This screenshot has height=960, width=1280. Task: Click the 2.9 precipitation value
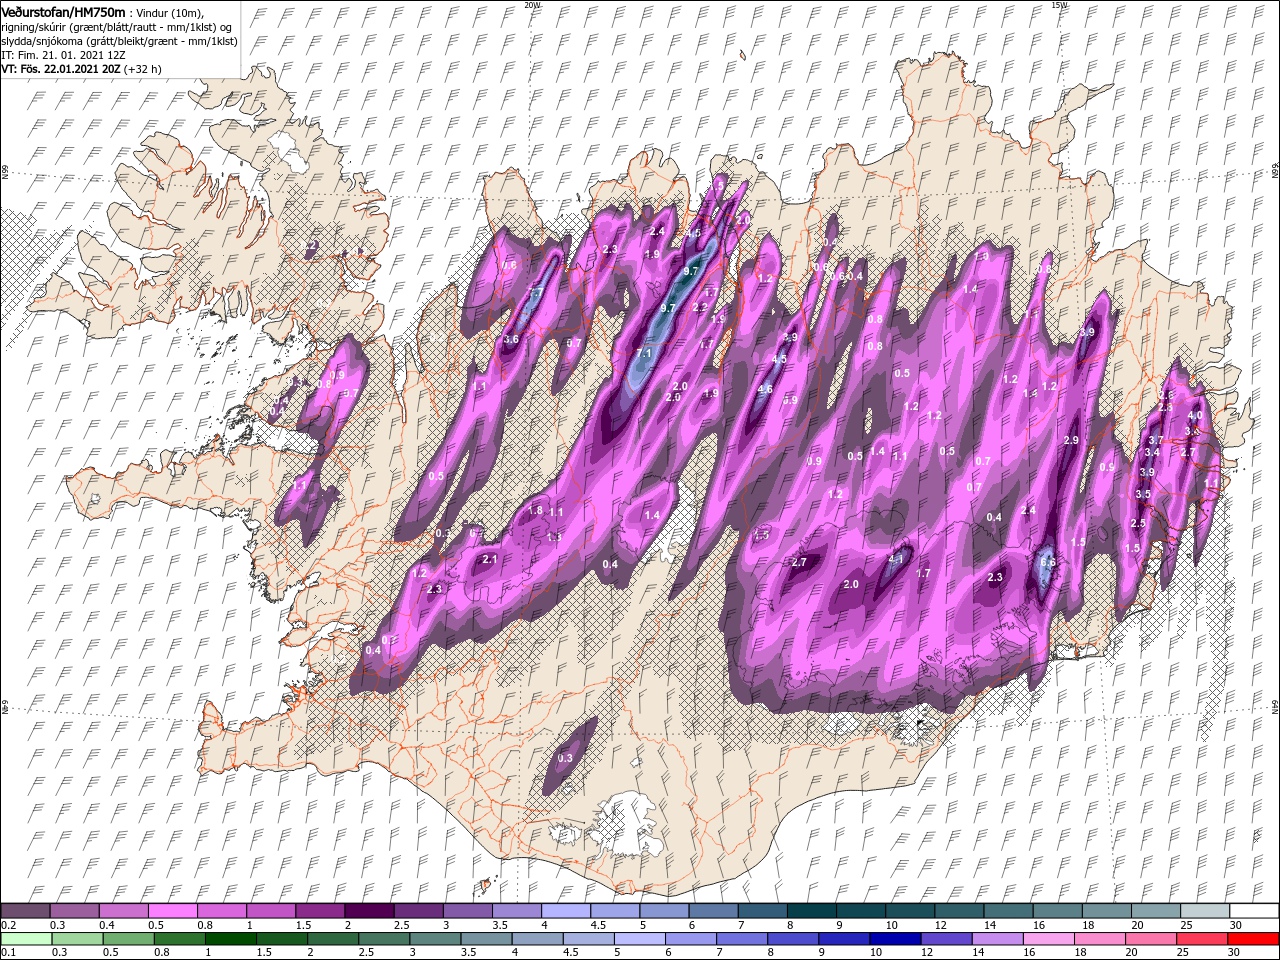[x=1071, y=441]
